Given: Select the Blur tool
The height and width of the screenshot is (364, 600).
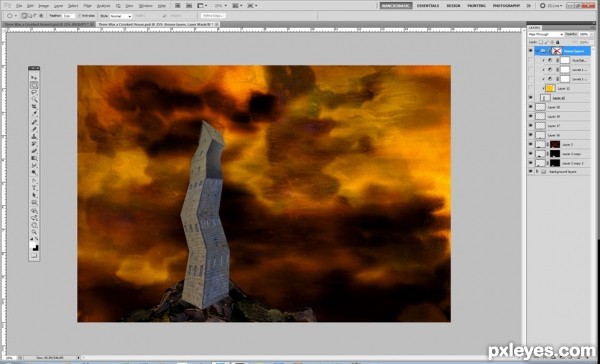Looking at the screenshot, I should 34,165.
